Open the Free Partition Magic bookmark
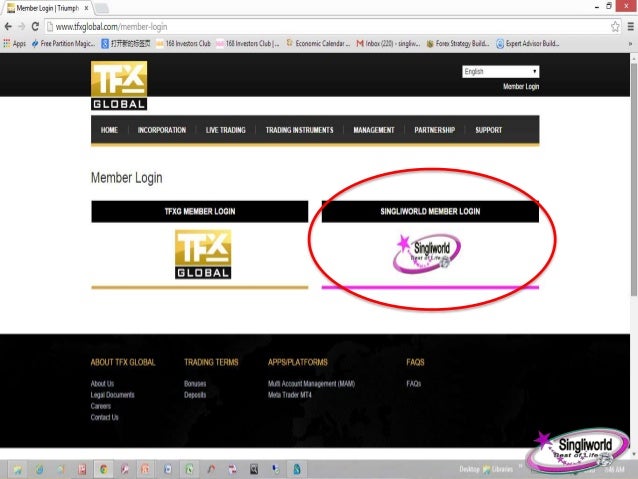 [x=63, y=43]
